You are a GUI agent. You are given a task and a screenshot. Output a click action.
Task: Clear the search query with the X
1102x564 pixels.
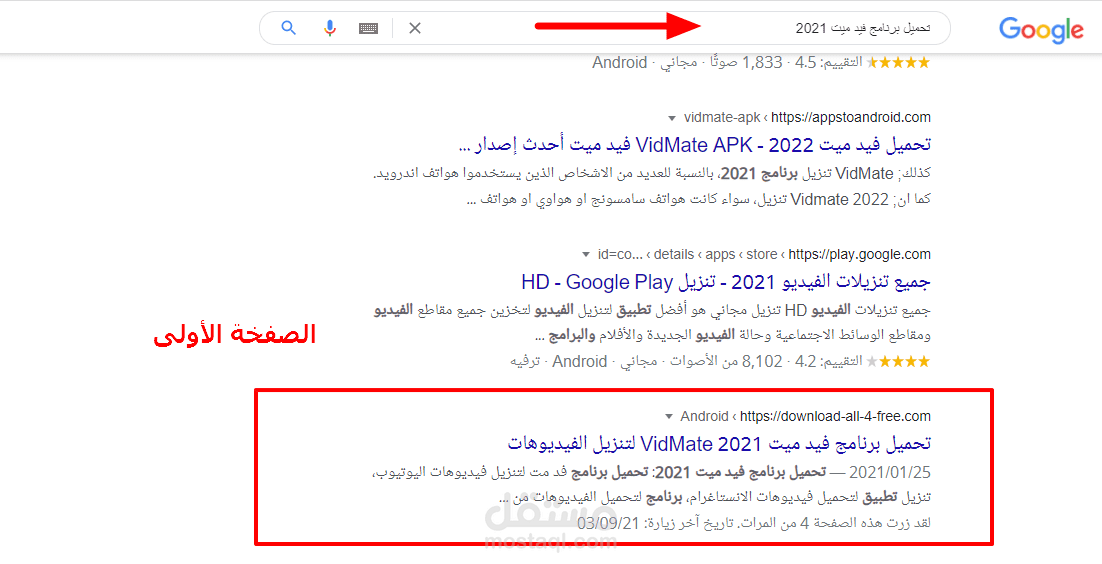click(415, 28)
